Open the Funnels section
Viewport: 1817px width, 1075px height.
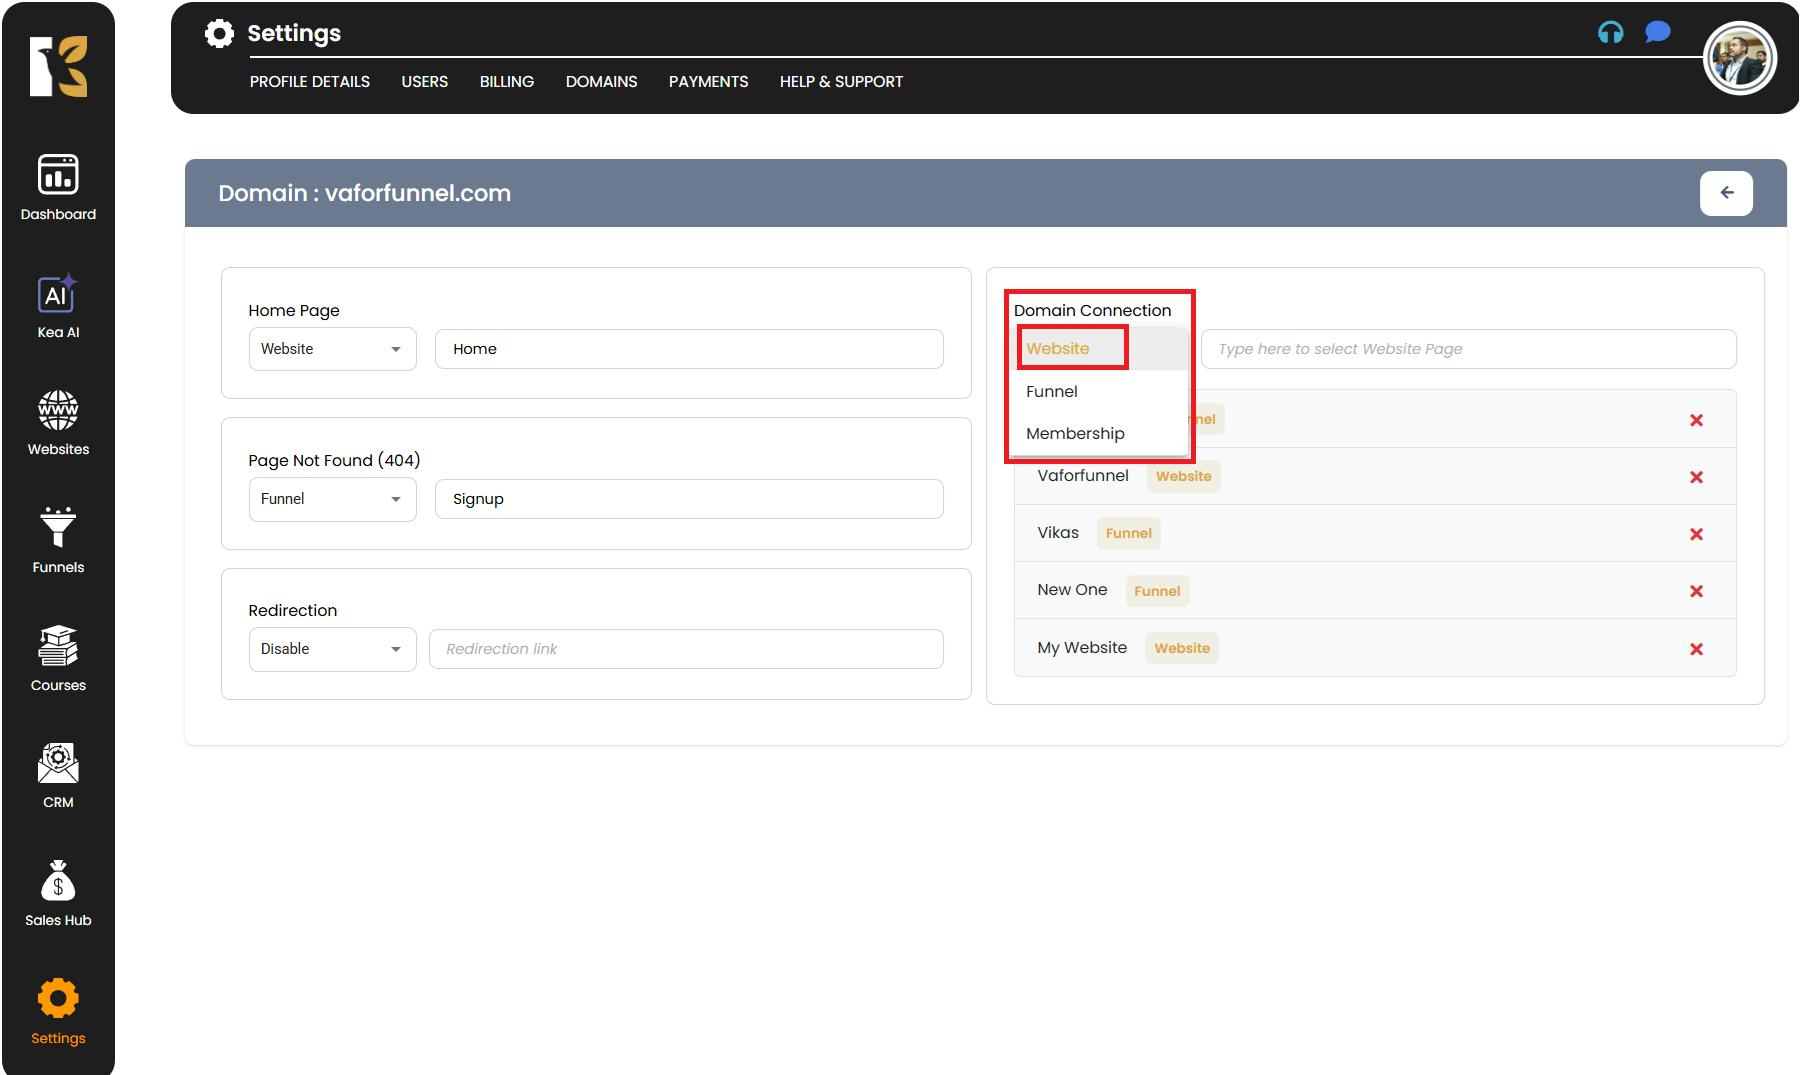pos(58,540)
